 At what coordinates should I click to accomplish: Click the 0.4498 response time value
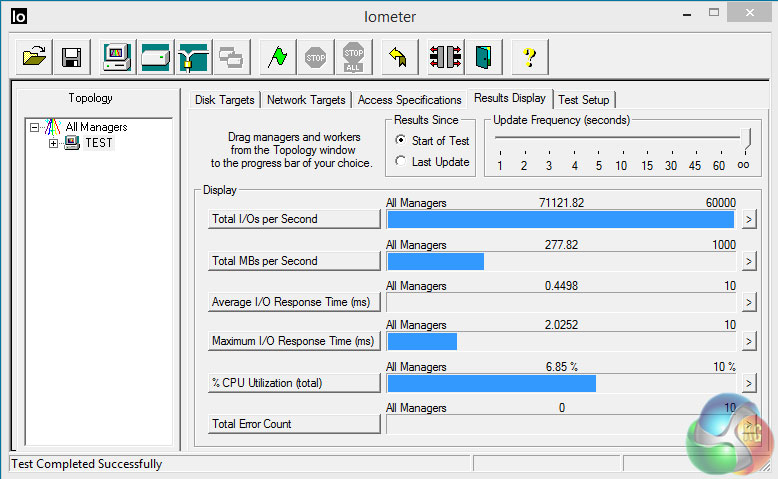pyautogui.click(x=561, y=286)
